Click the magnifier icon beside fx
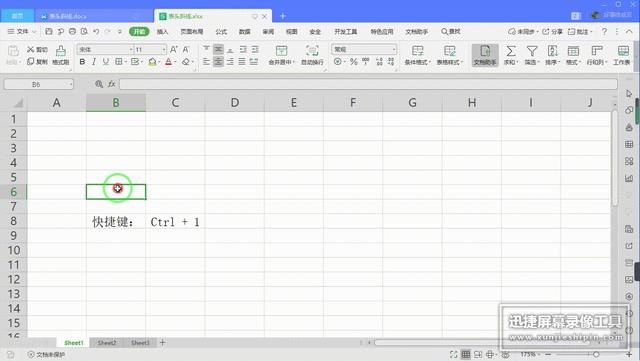Viewport: 640px width, 361px height. [99, 84]
